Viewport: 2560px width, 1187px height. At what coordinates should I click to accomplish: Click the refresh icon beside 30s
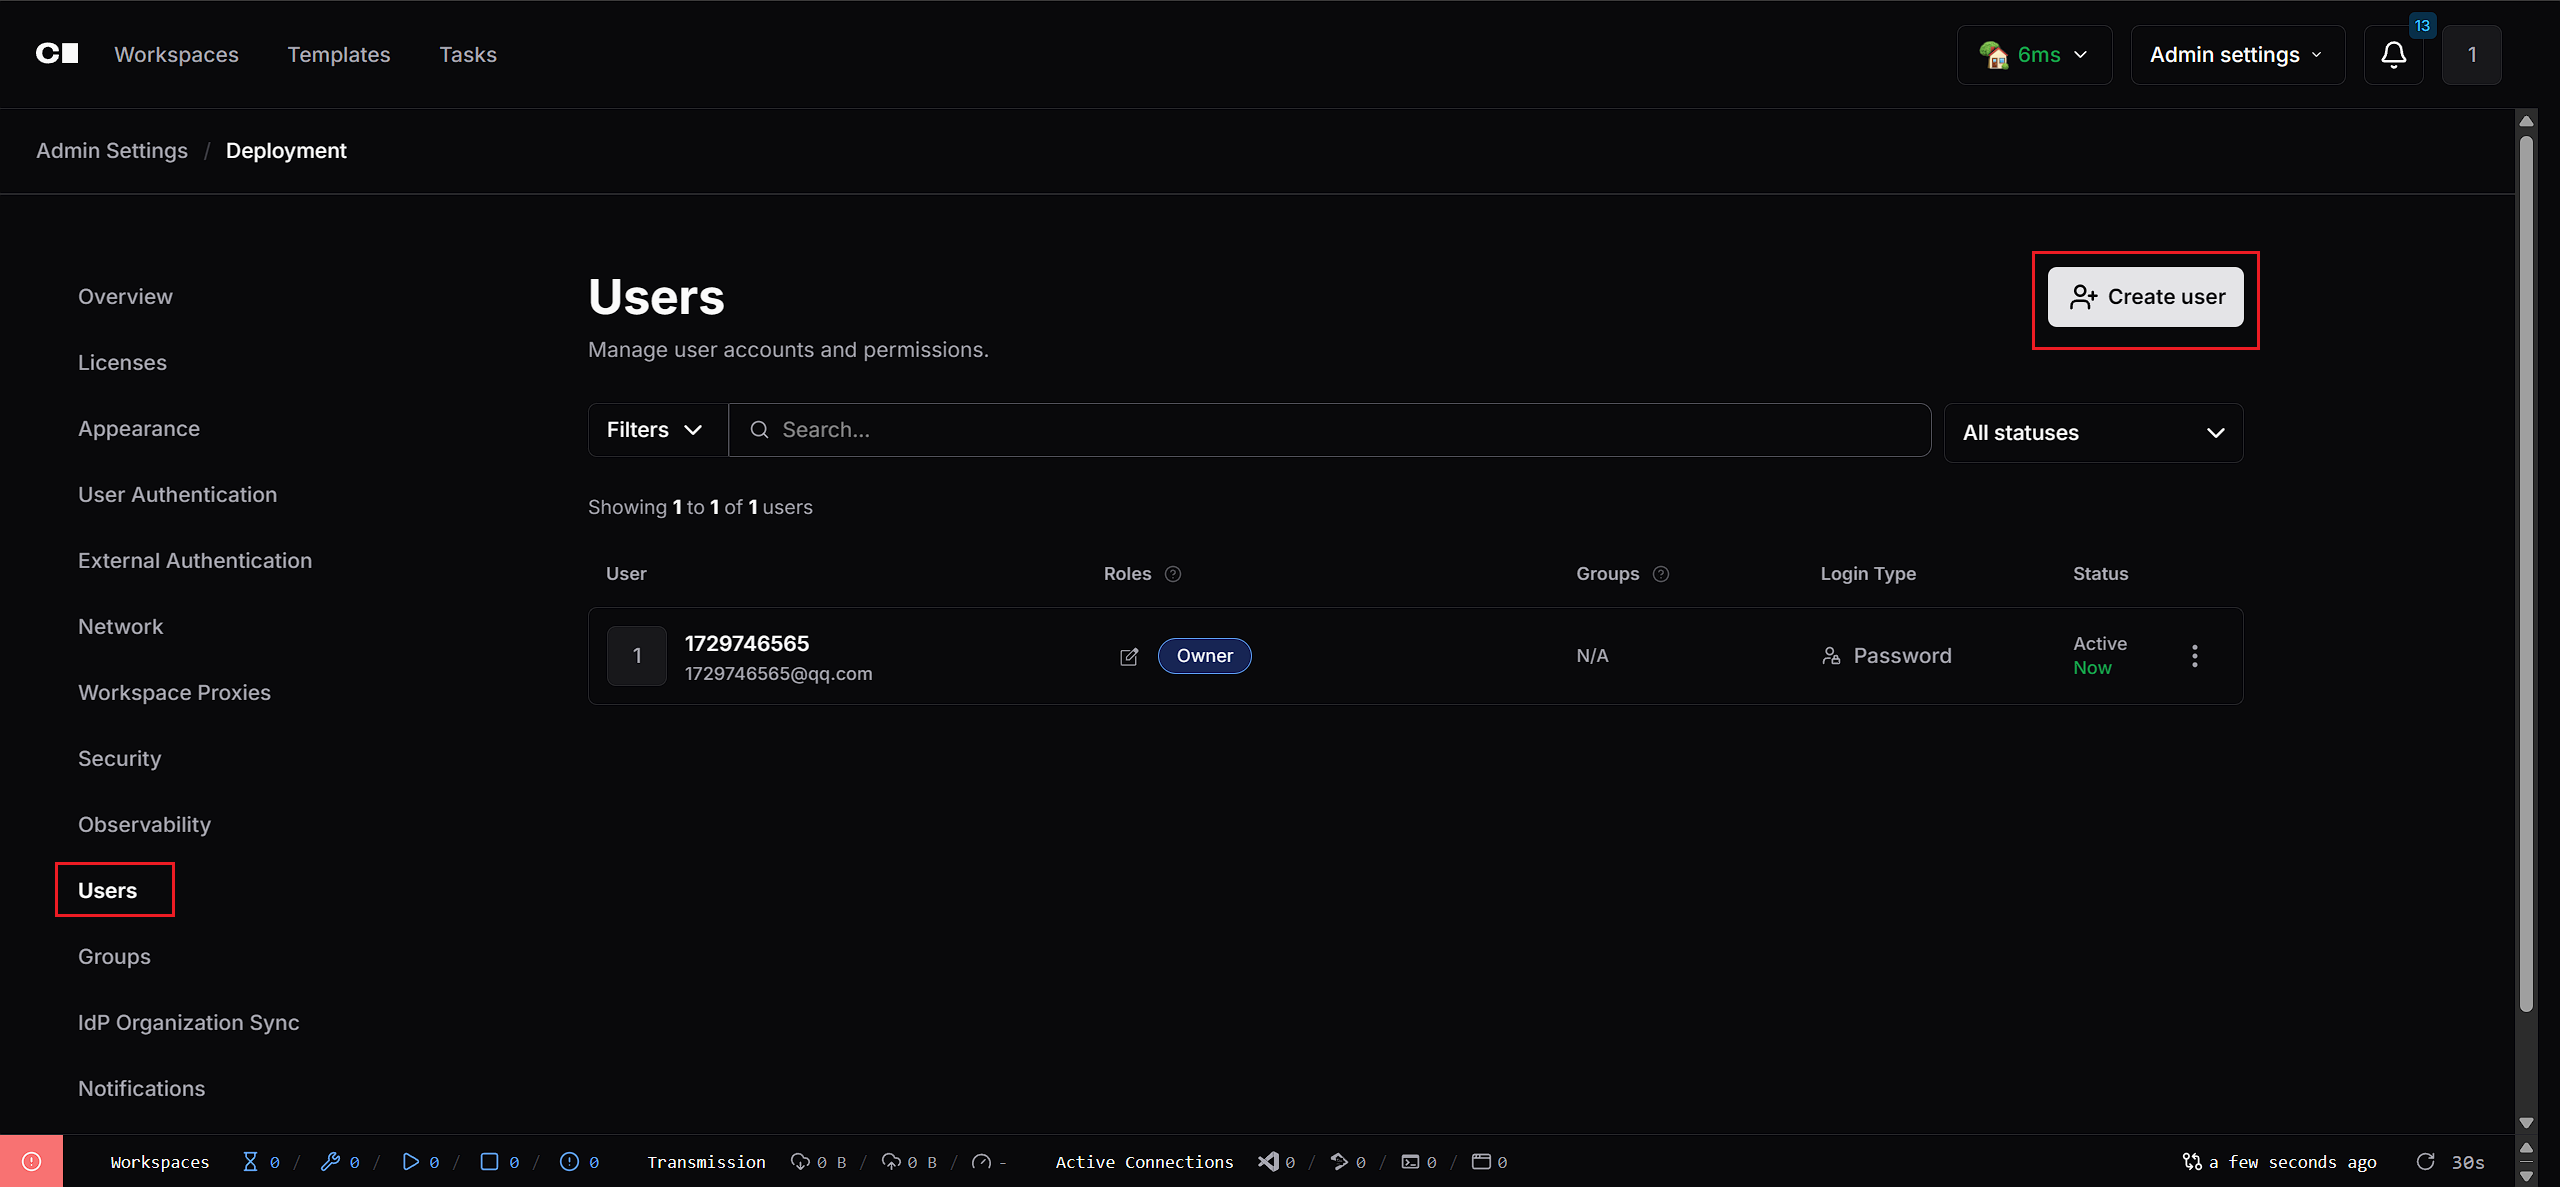coord(2425,1161)
